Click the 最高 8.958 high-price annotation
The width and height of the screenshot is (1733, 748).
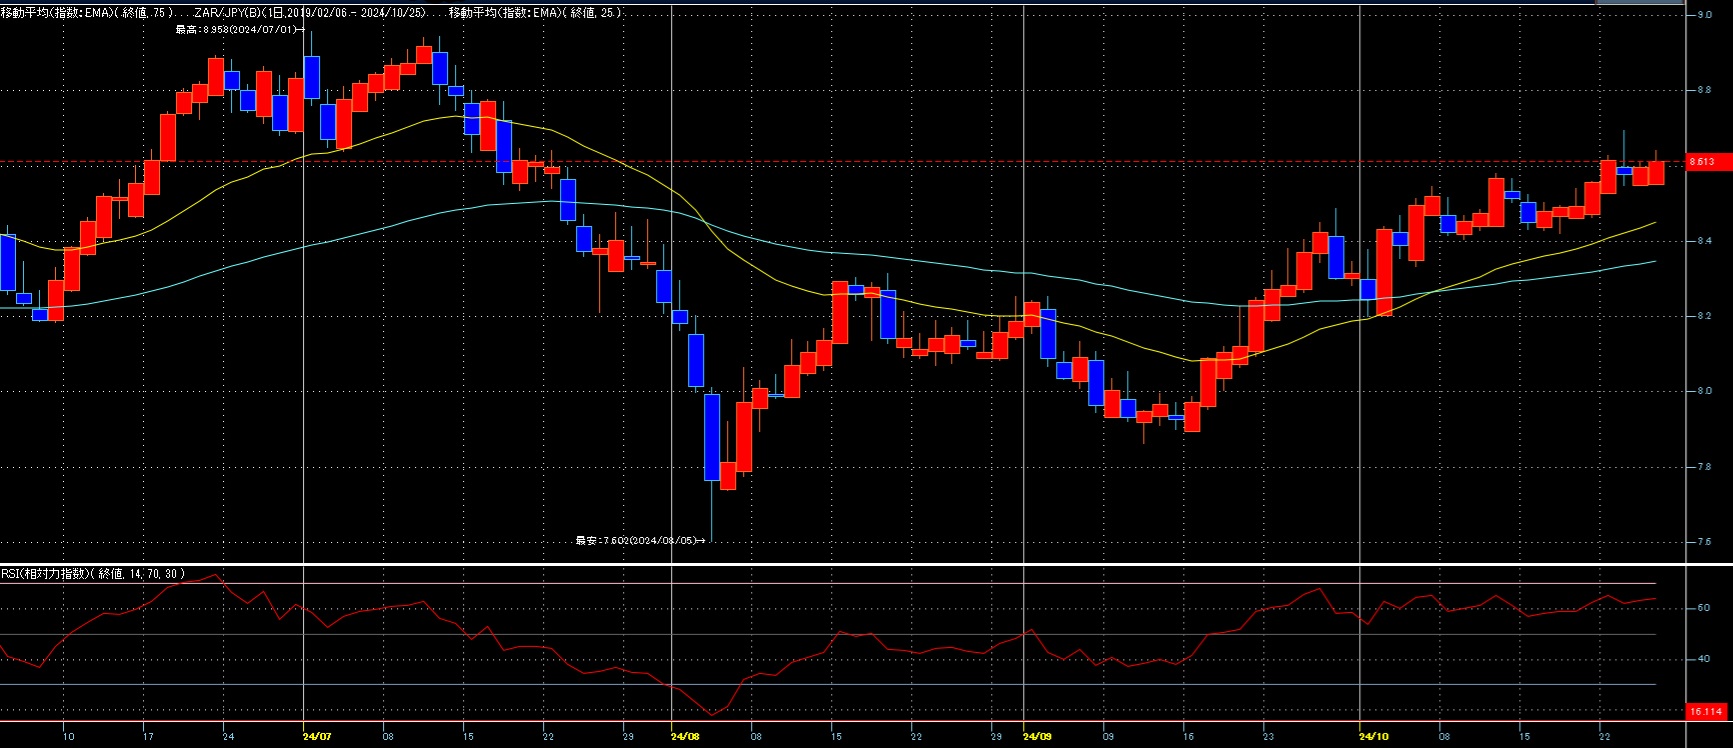point(240,30)
